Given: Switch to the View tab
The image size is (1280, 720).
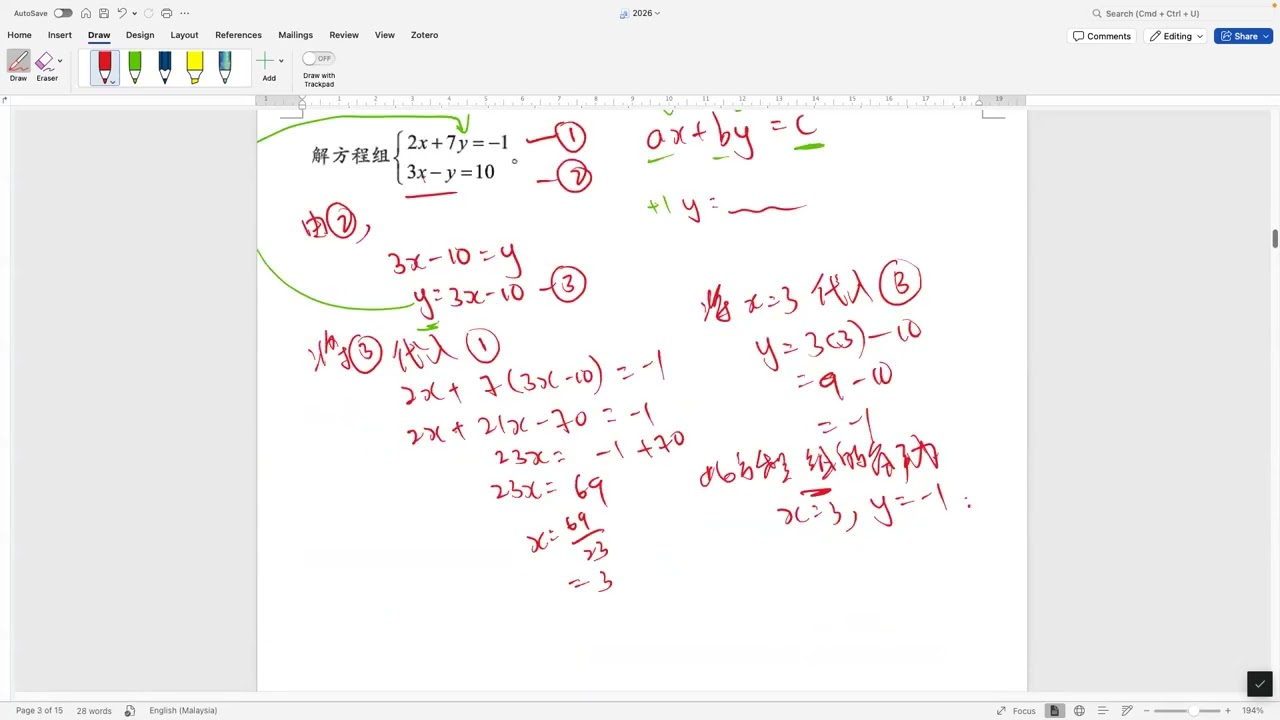Looking at the screenshot, I should 384,35.
